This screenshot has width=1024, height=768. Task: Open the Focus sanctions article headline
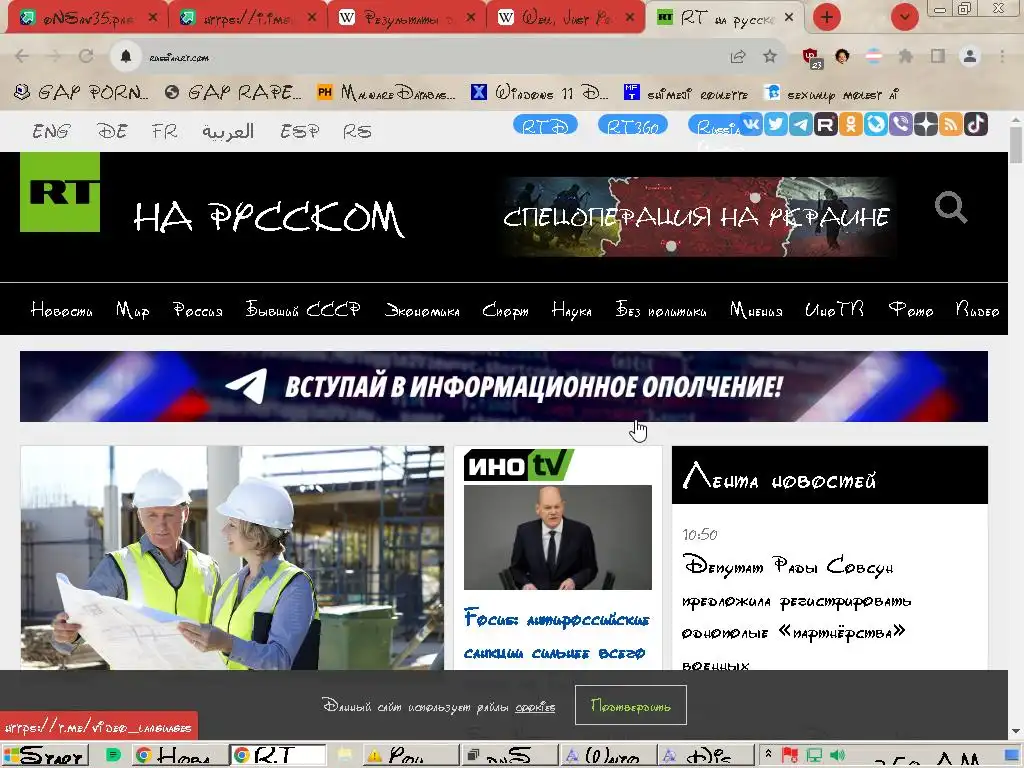(556, 635)
